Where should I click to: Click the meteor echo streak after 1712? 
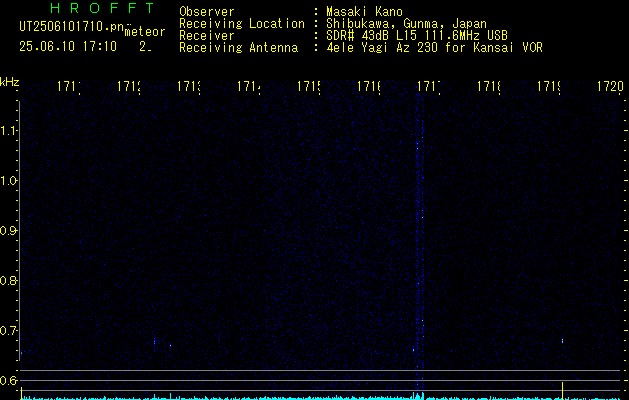pyautogui.click(x=154, y=342)
